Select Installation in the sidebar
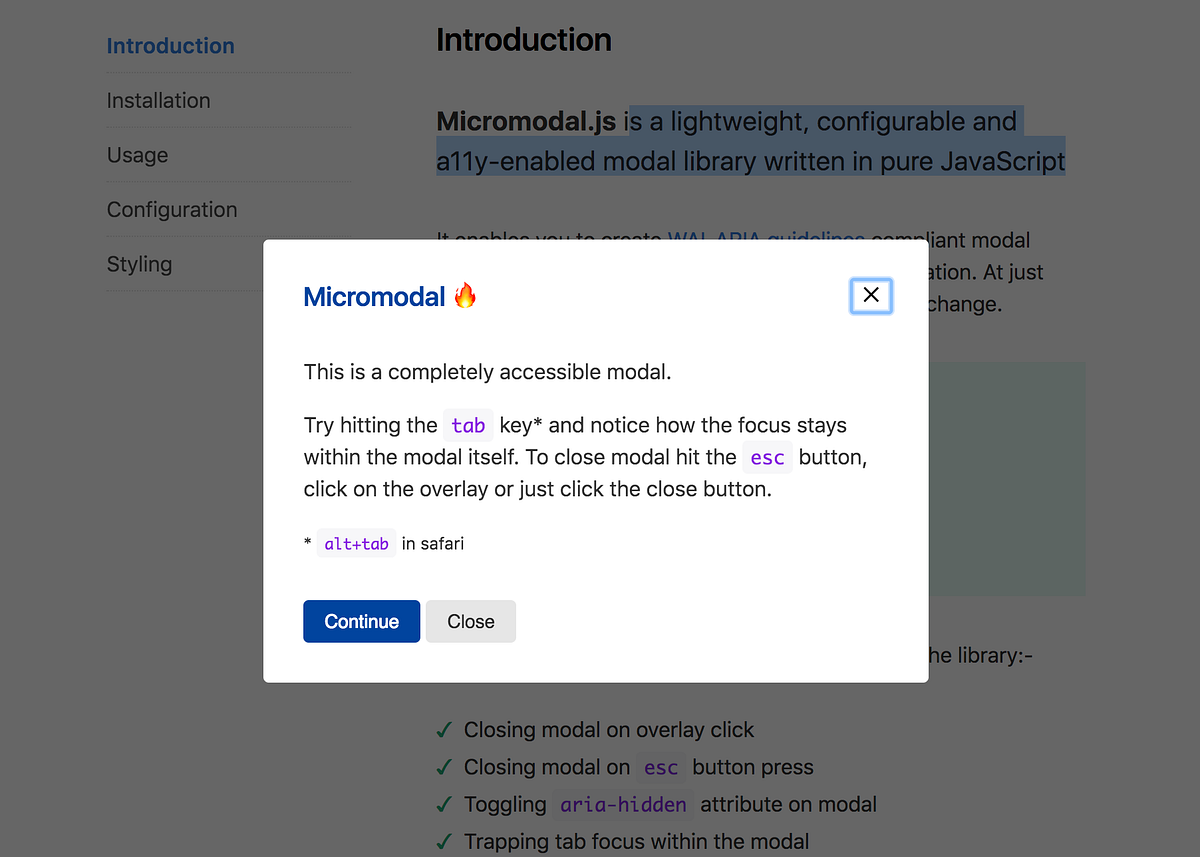1200x857 pixels. (158, 100)
